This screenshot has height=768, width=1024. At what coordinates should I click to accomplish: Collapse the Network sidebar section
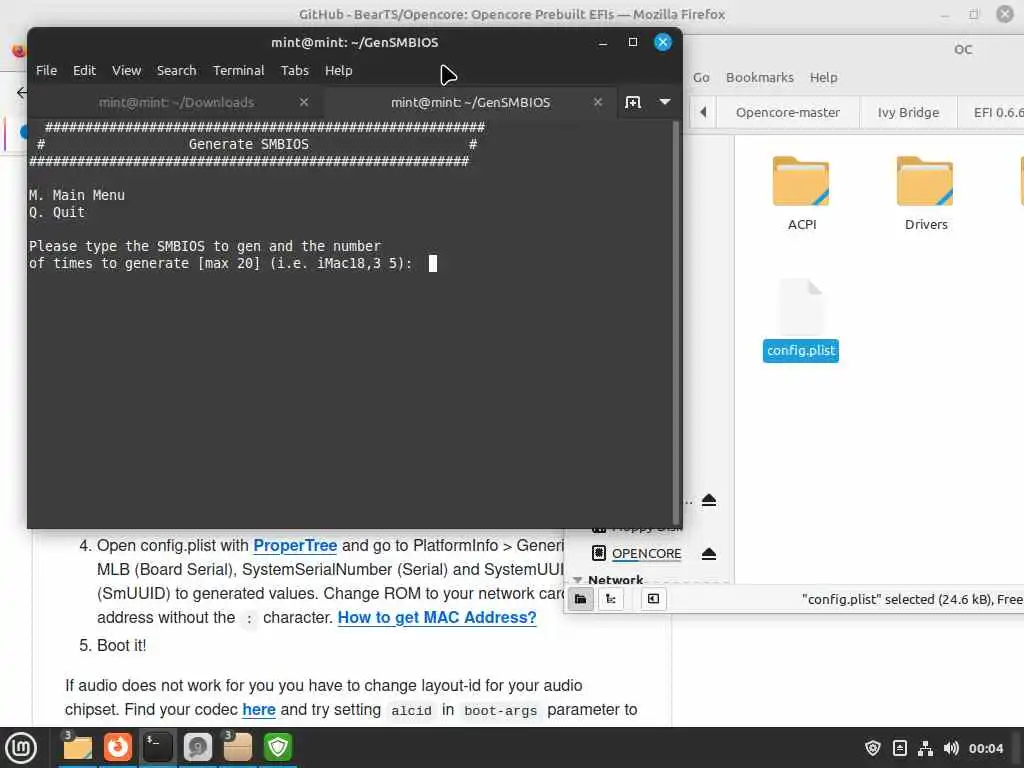[577, 580]
